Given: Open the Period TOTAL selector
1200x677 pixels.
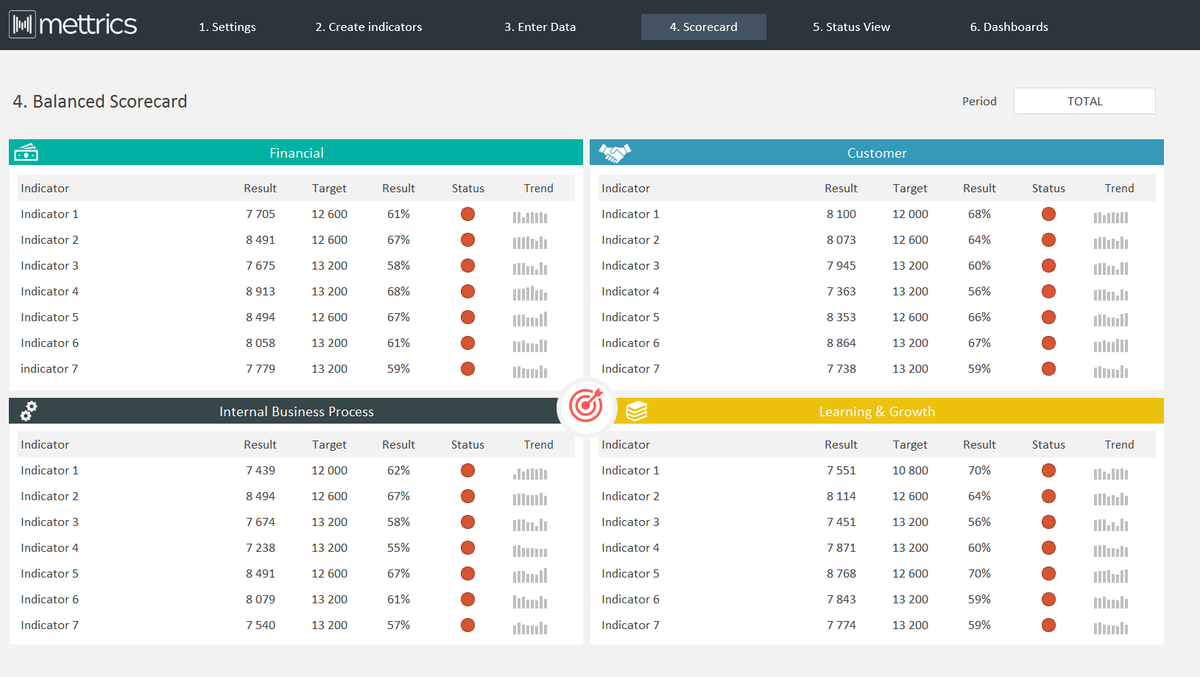Looking at the screenshot, I should pyautogui.click(x=1084, y=100).
